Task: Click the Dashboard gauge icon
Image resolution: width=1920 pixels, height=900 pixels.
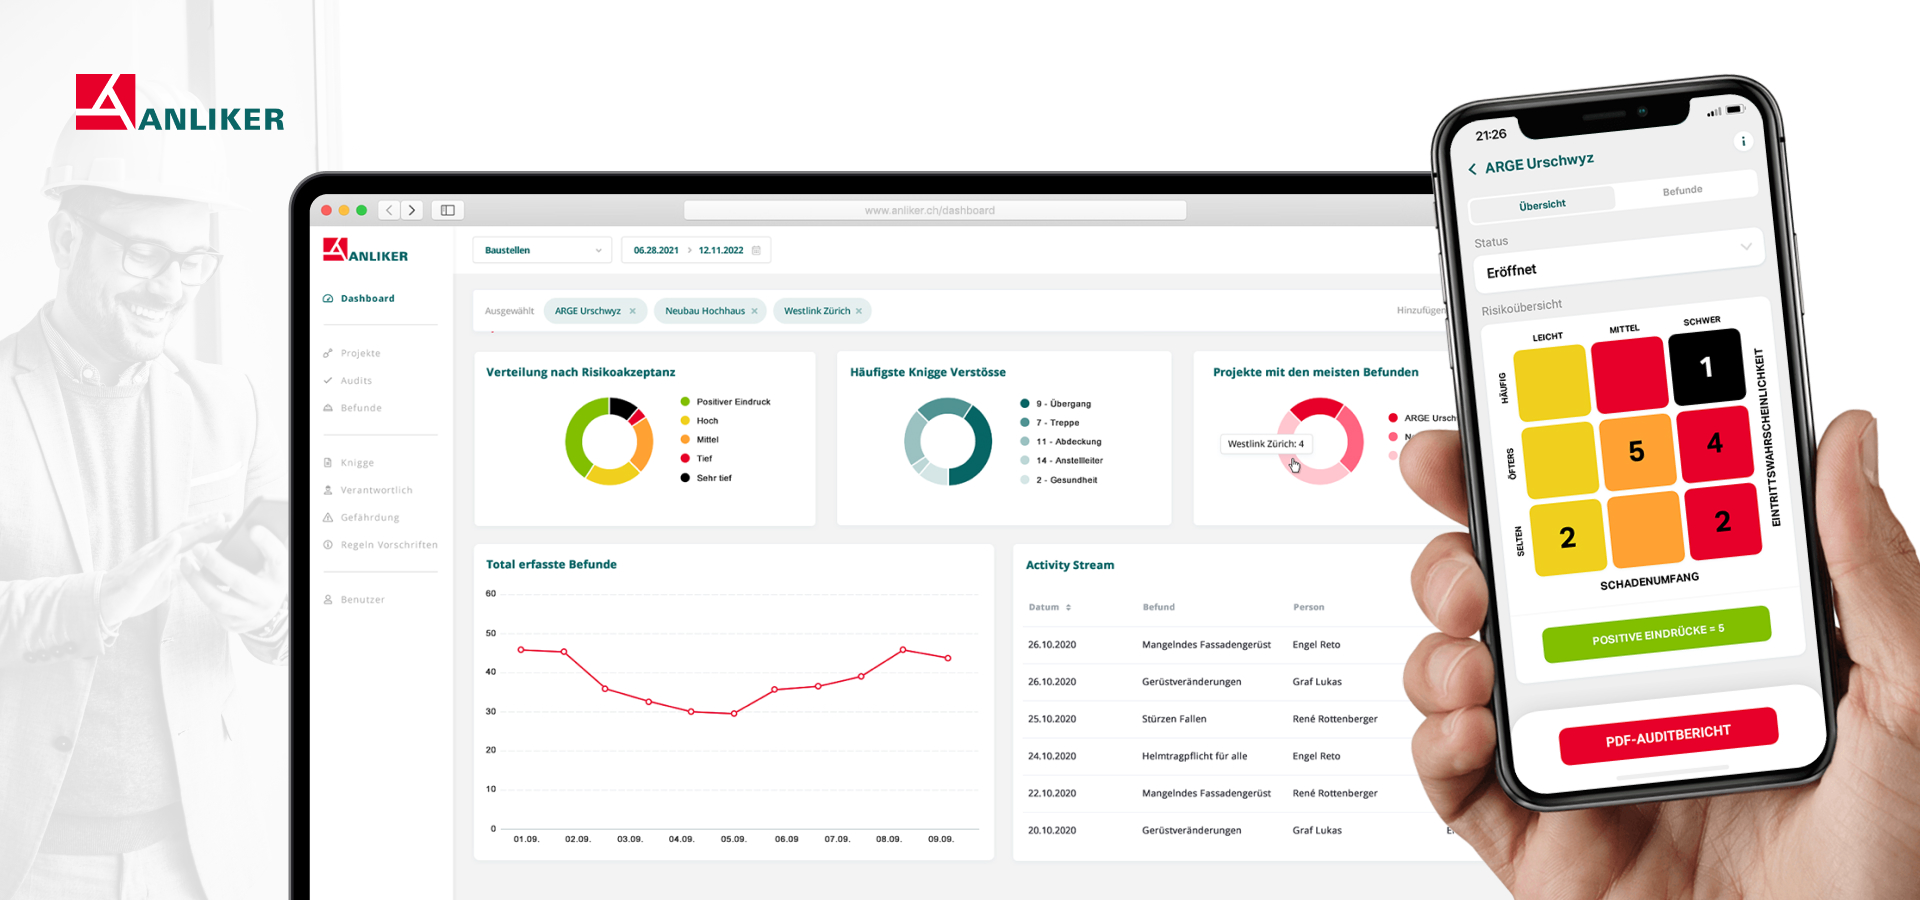Action: click(328, 298)
